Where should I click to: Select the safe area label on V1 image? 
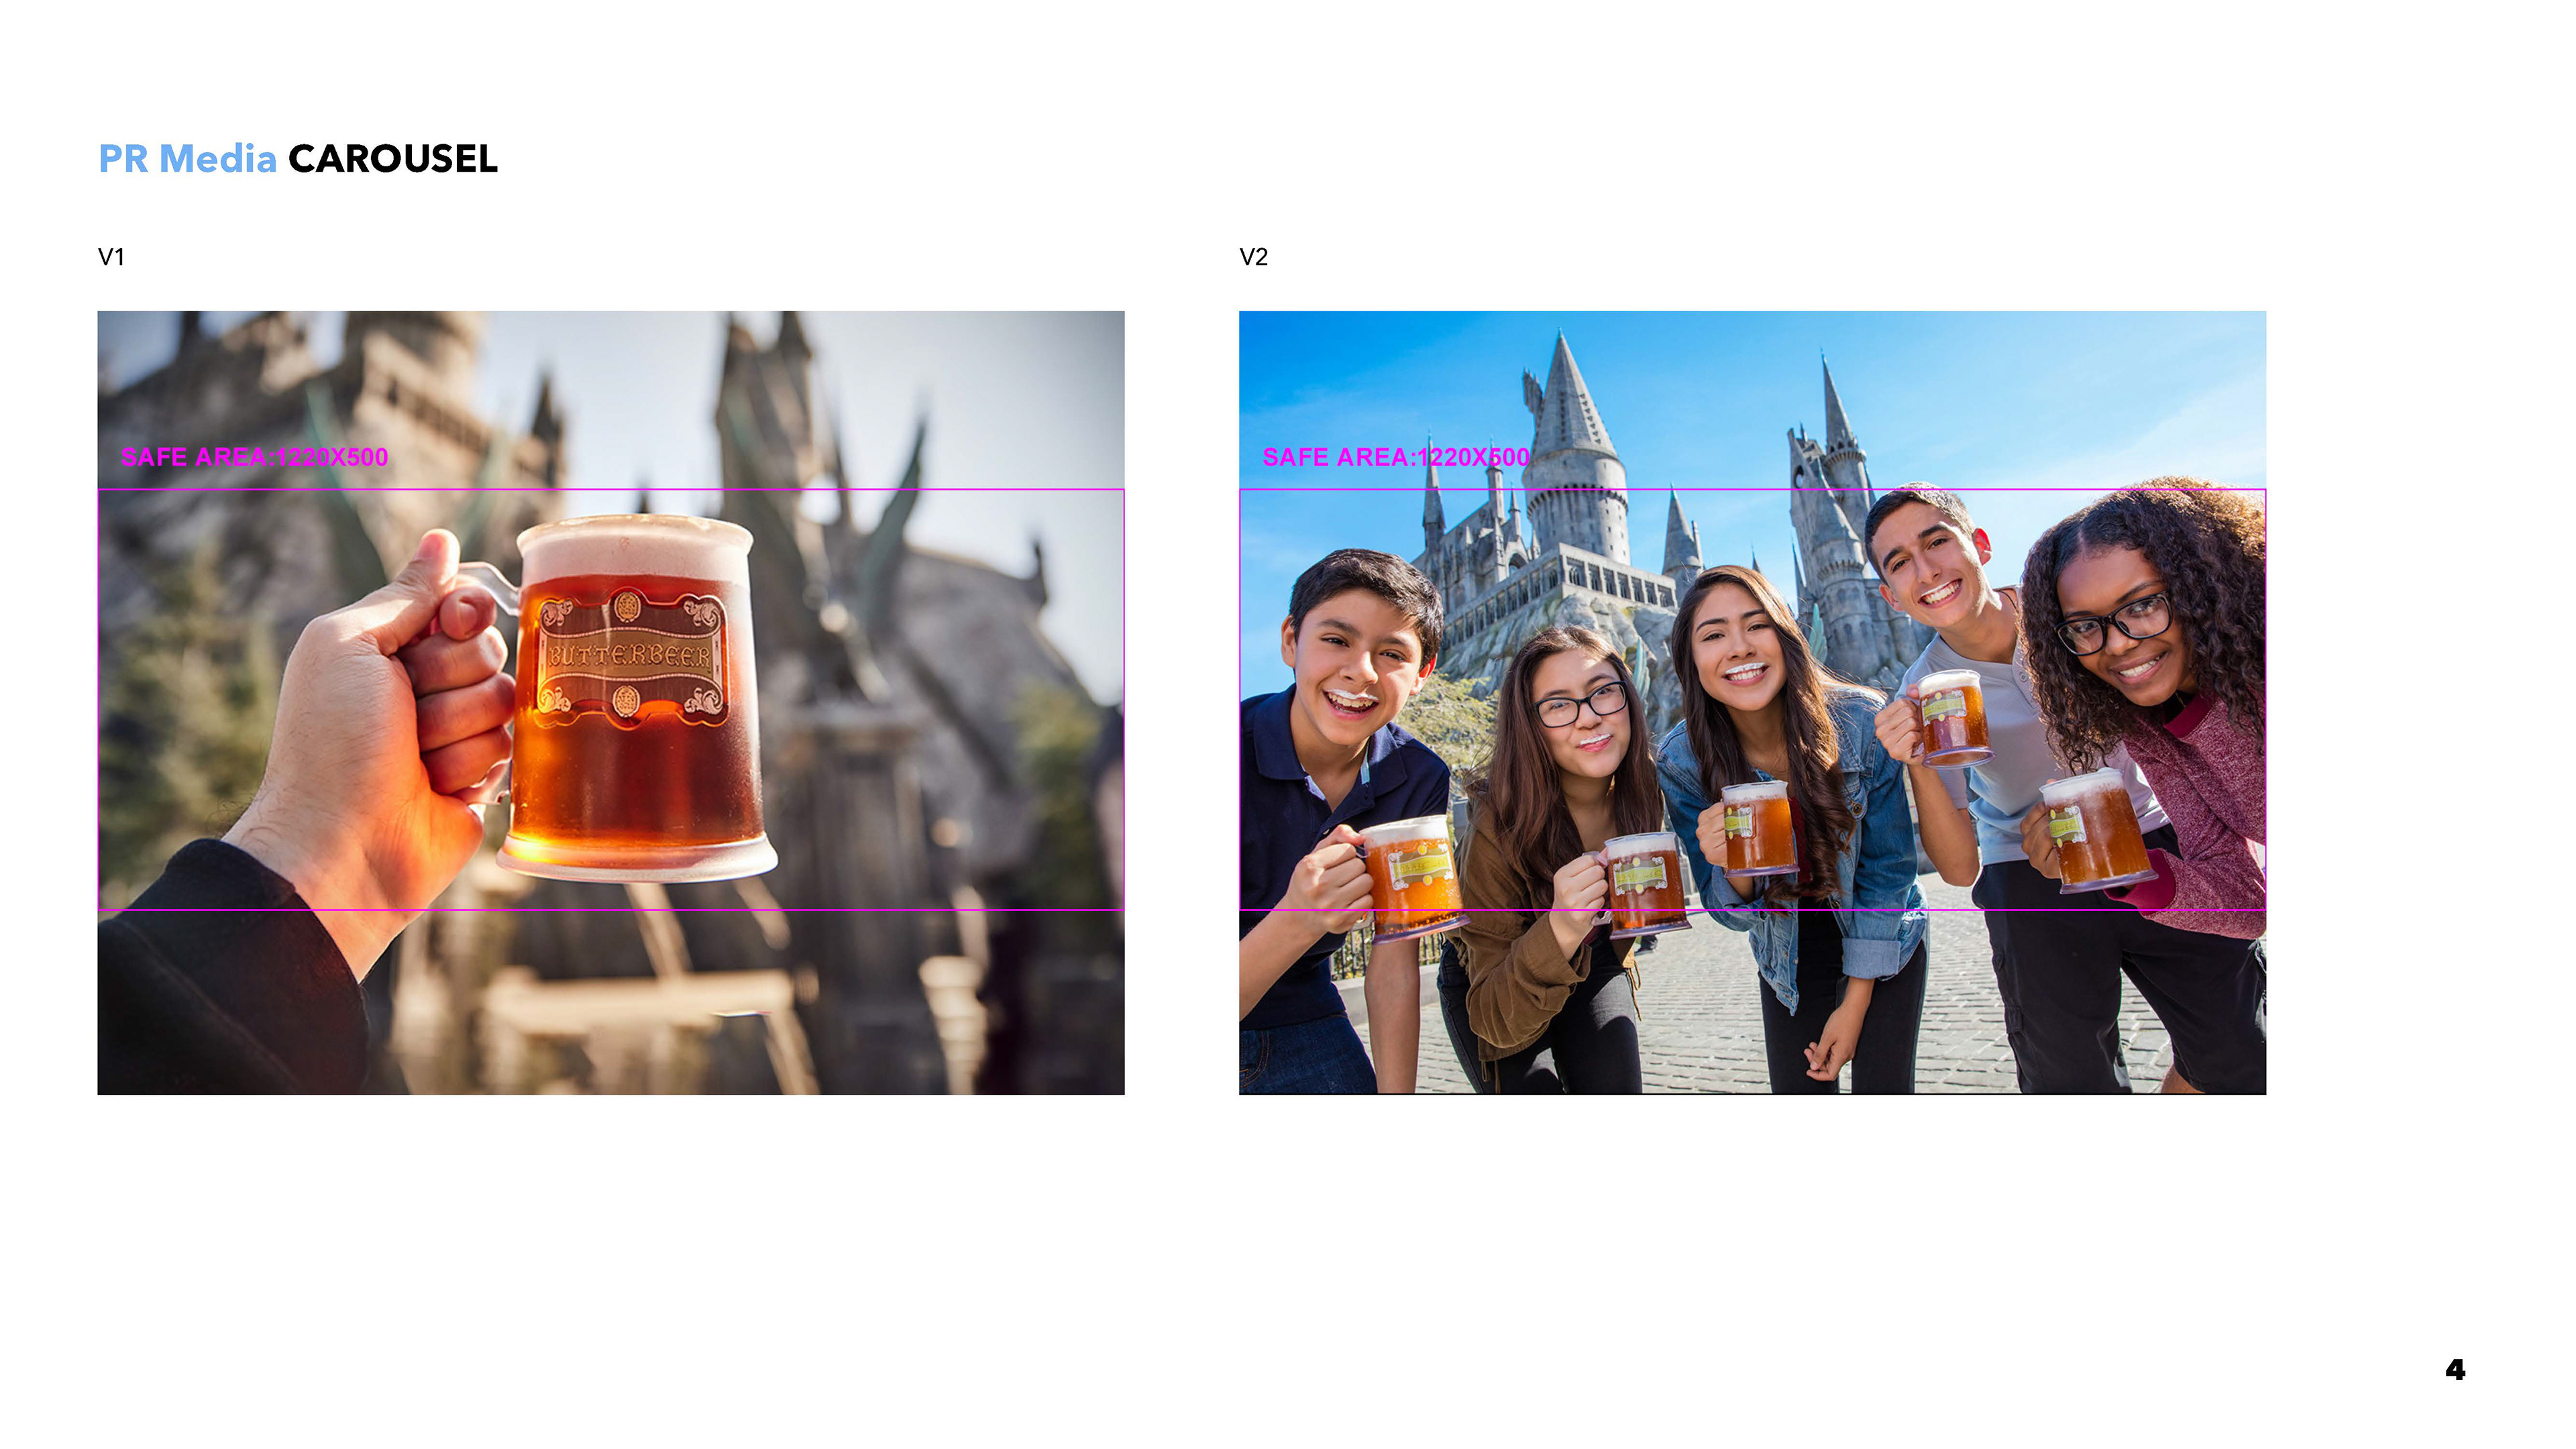(254, 457)
